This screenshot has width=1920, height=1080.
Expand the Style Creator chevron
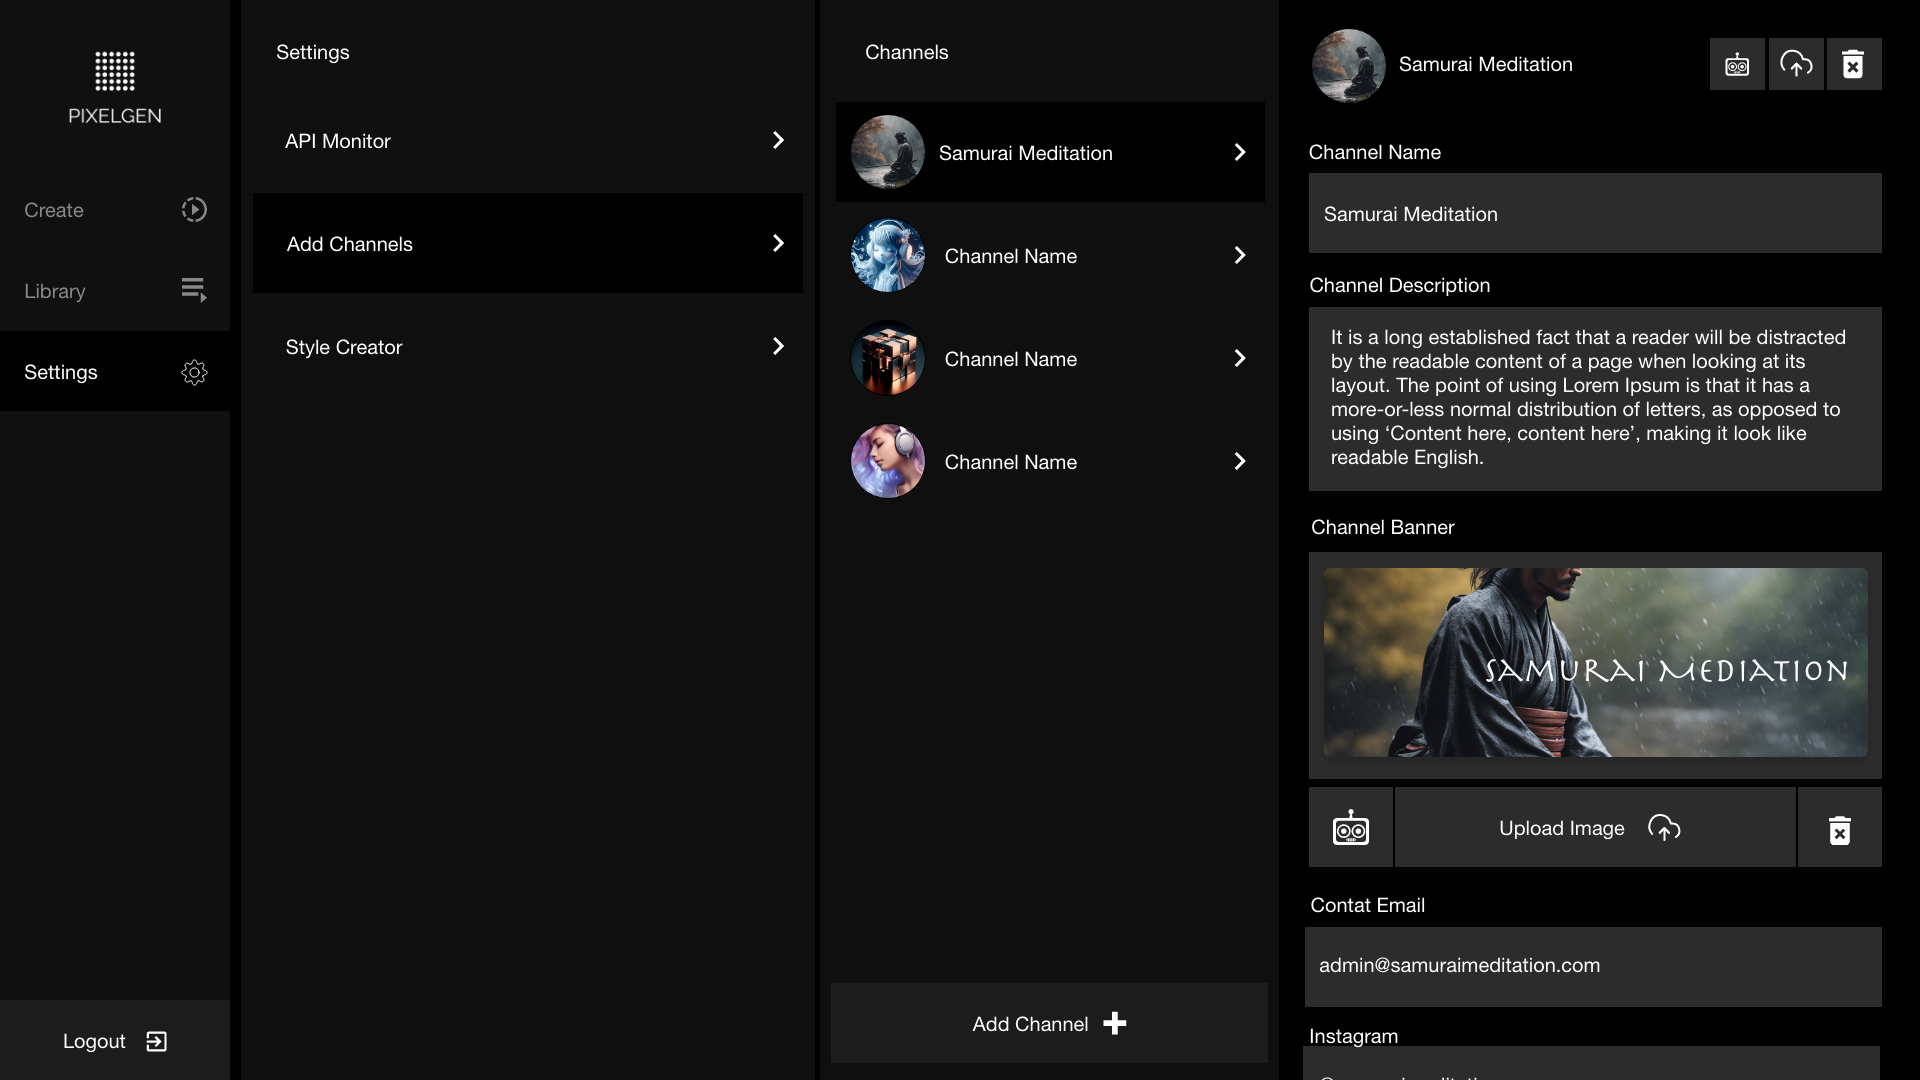coord(778,347)
